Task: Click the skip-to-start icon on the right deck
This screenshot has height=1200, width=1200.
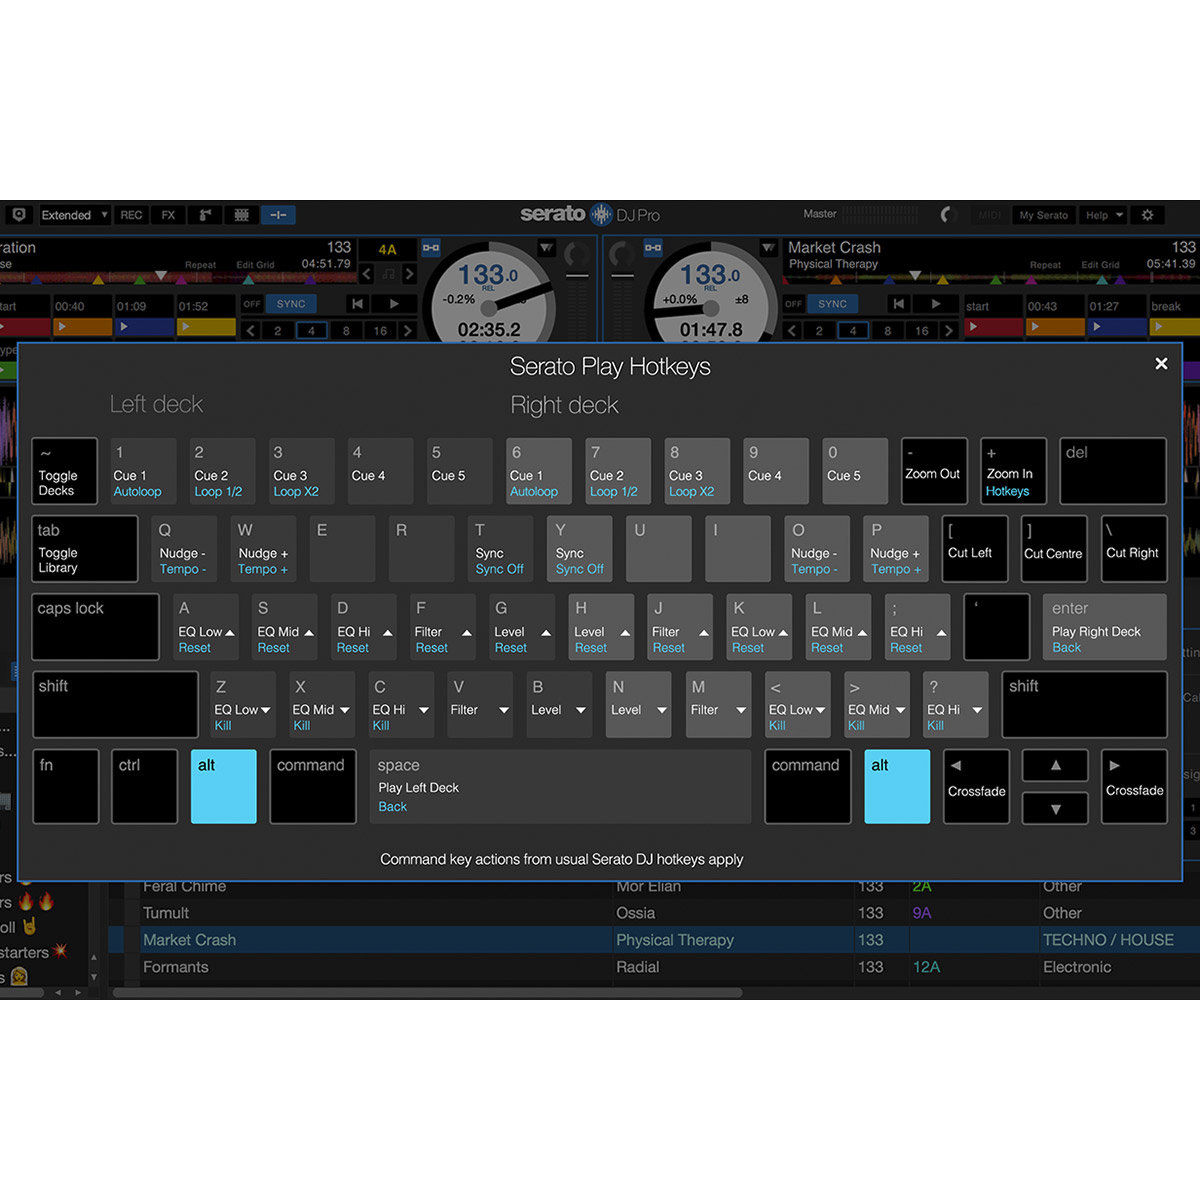Action: (899, 303)
